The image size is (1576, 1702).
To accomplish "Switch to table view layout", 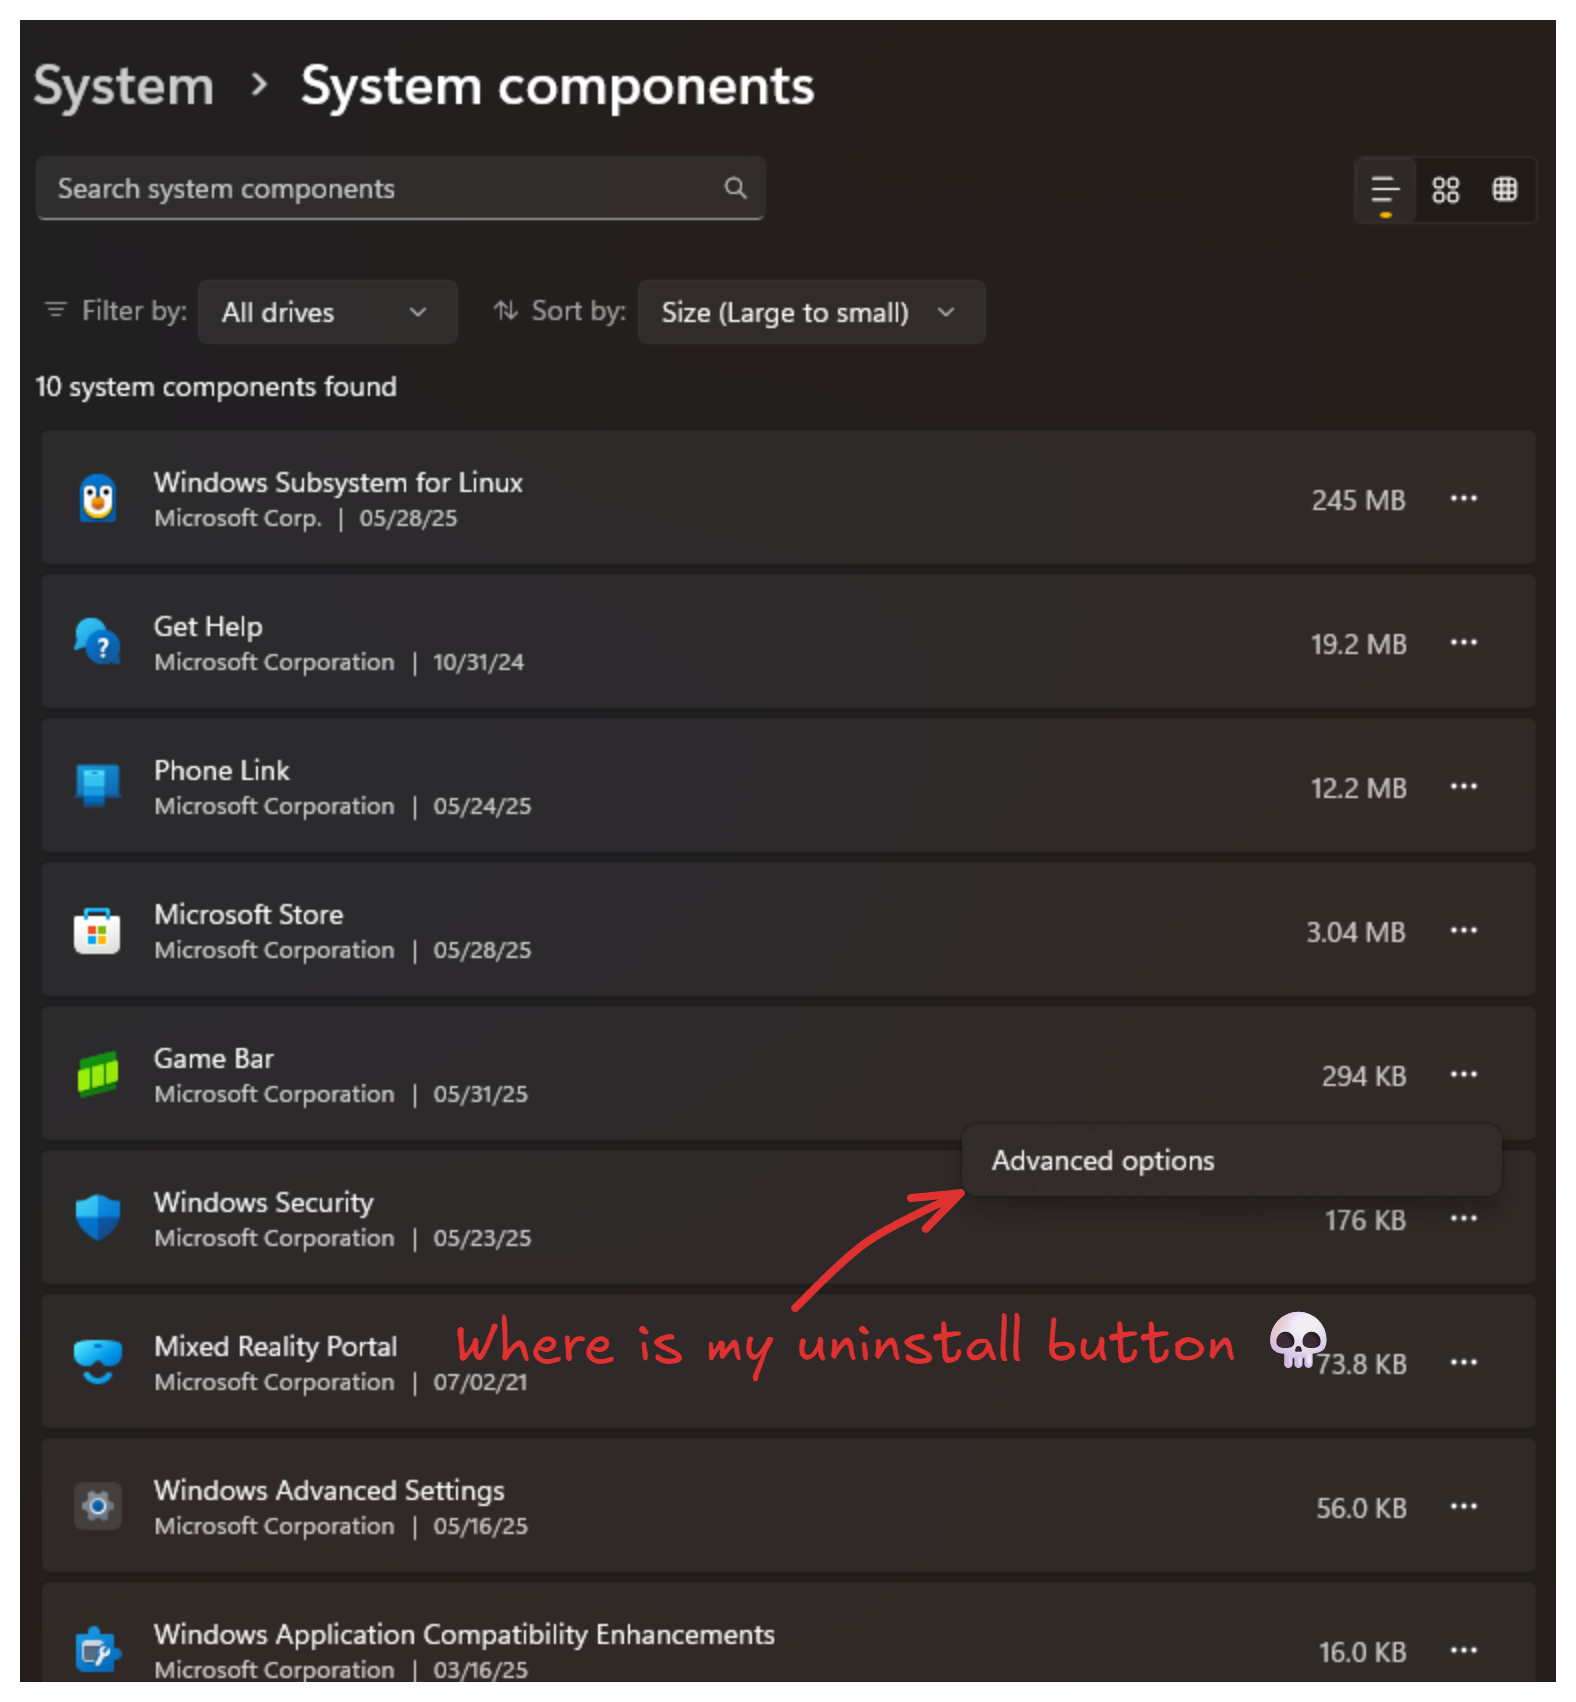I will pos(1504,189).
